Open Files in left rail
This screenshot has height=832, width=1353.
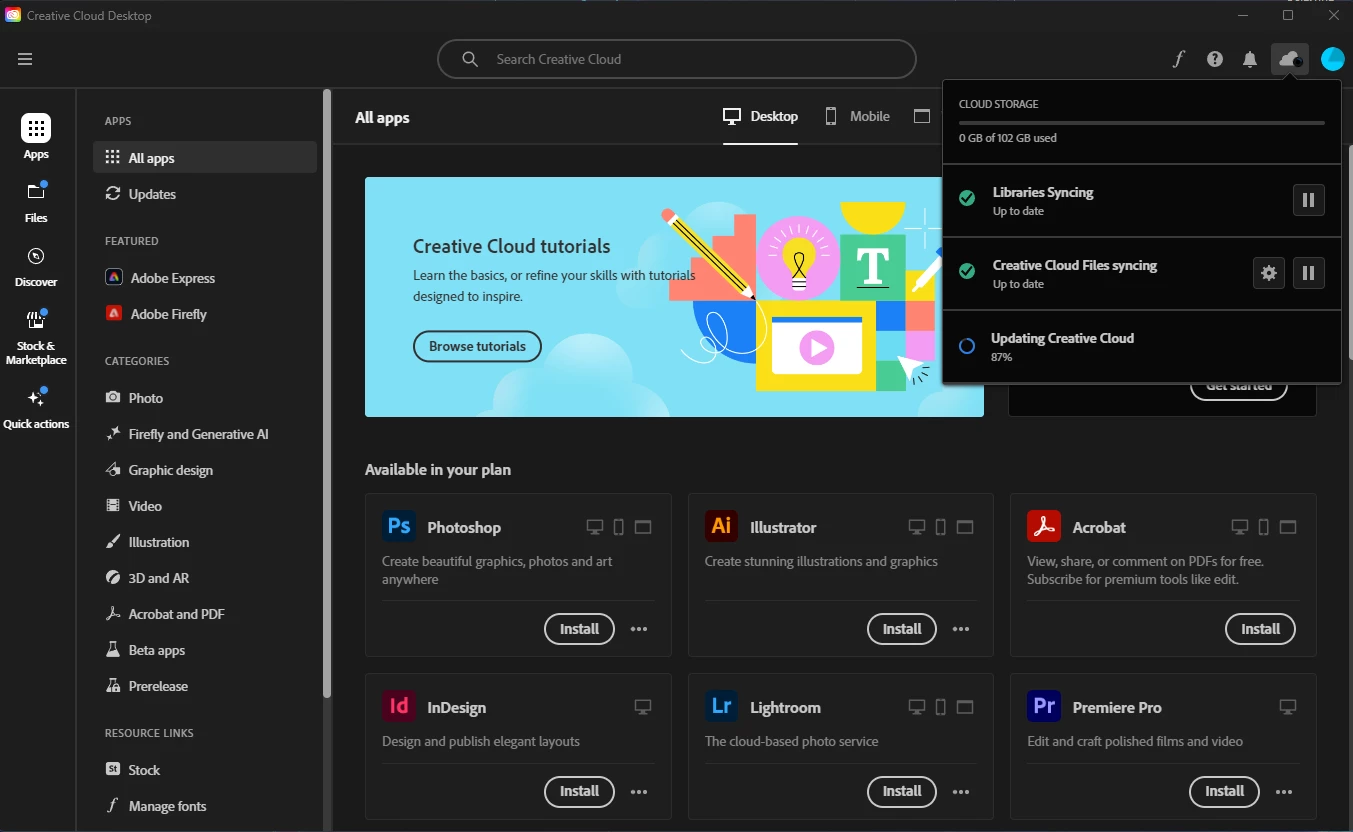[x=36, y=201]
